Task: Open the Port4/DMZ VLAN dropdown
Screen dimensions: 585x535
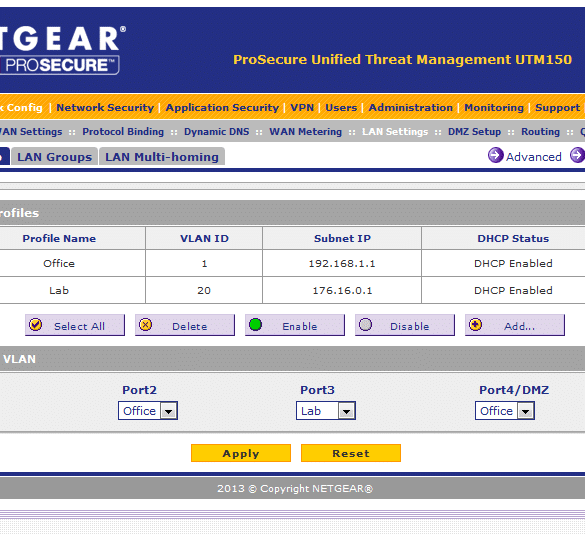Action: coord(505,411)
